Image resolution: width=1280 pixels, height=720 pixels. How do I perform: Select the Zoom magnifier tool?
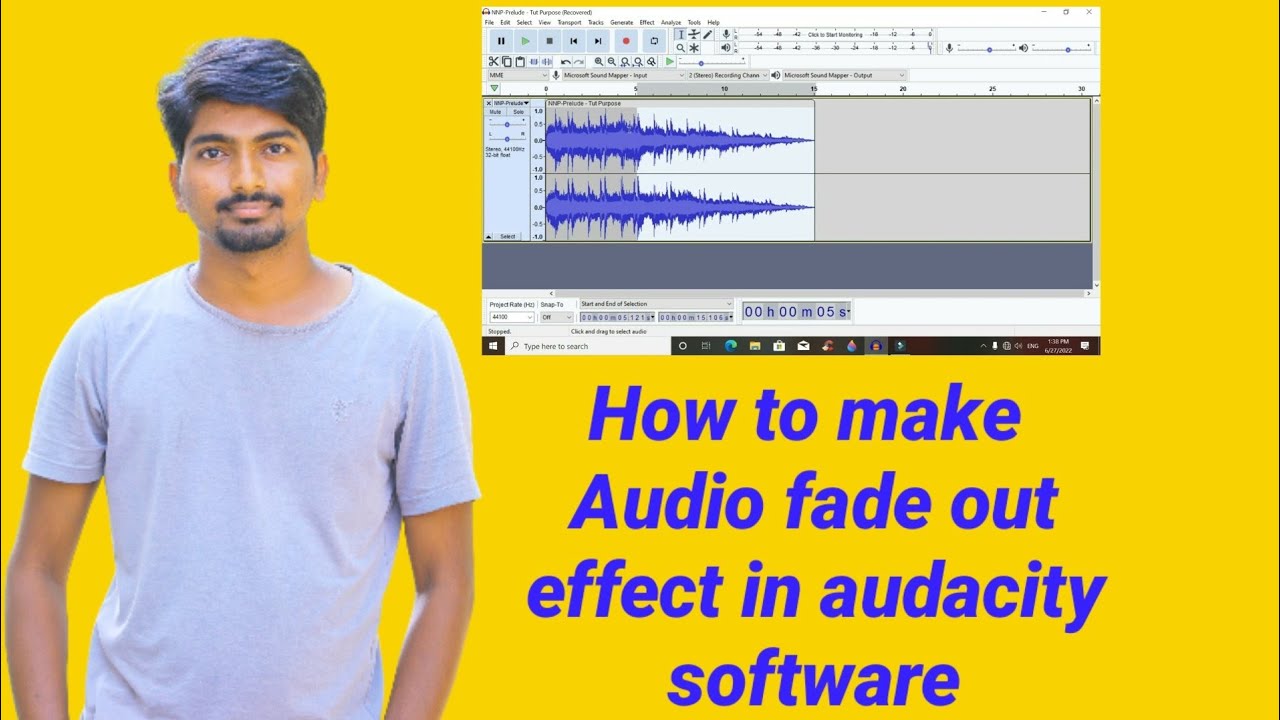coord(681,48)
